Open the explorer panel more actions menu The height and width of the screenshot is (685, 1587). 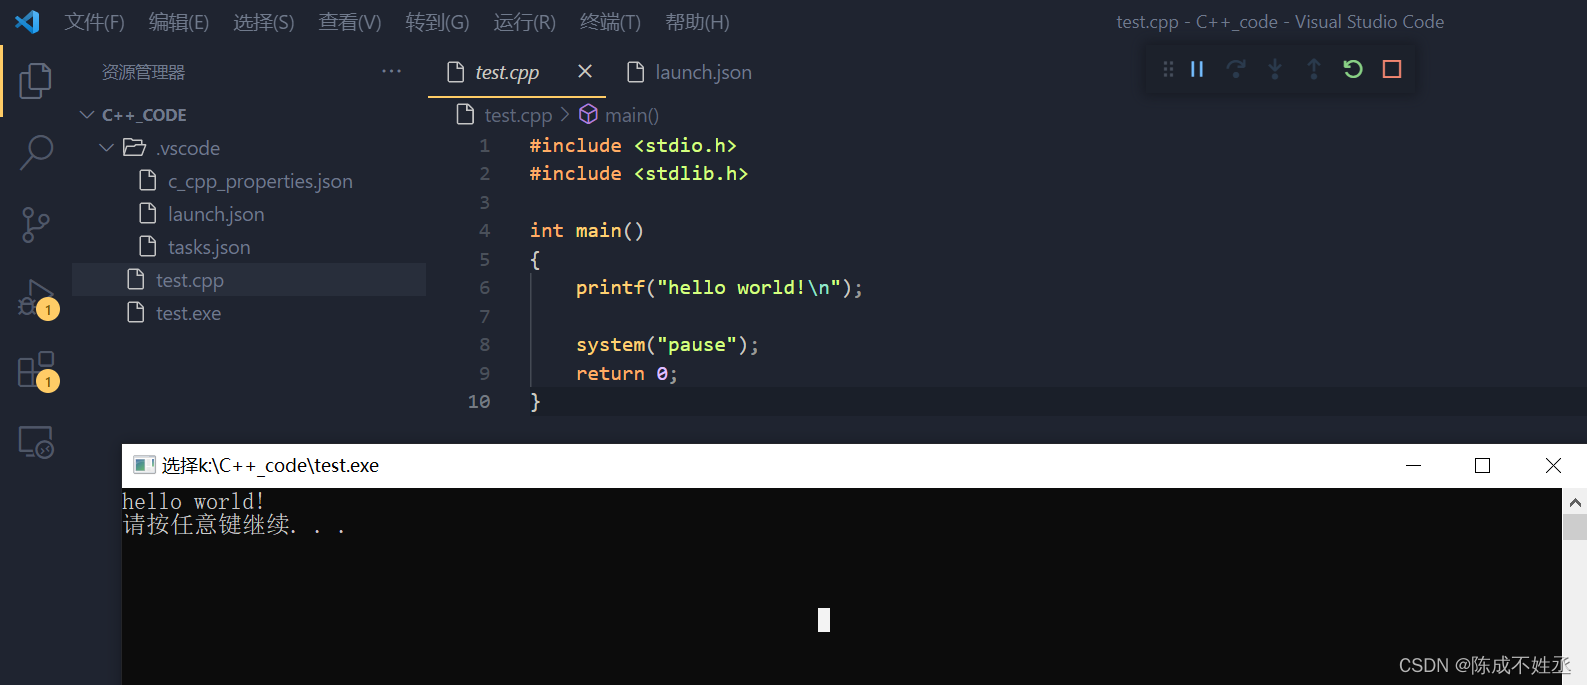(391, 72)
